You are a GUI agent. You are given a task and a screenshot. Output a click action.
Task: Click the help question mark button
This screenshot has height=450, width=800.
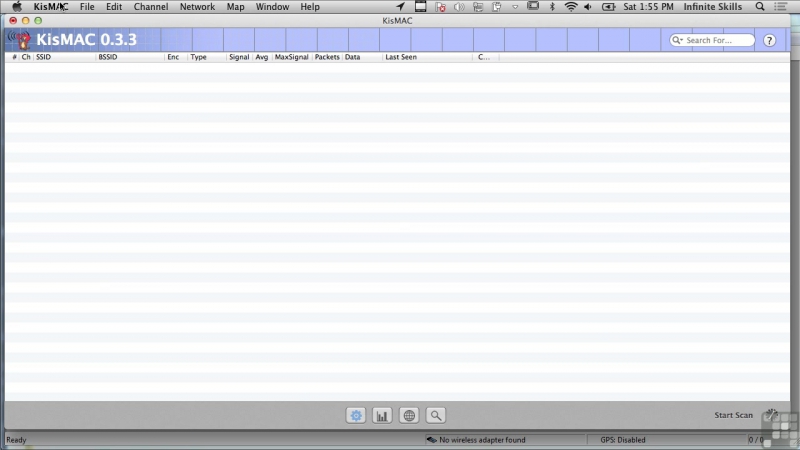[x=769, y=40]
